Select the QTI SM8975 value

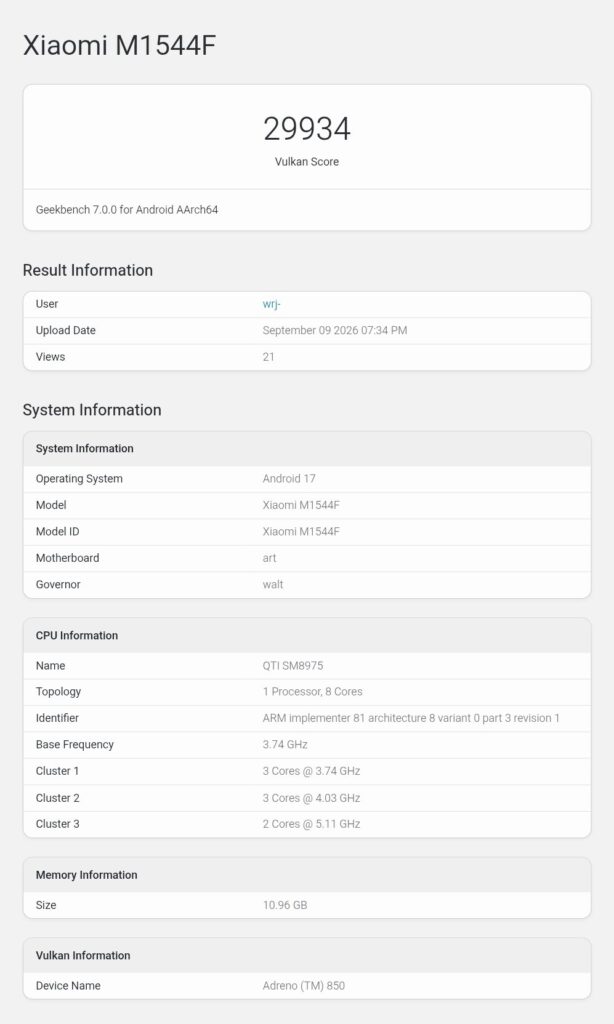click(293, 665)
